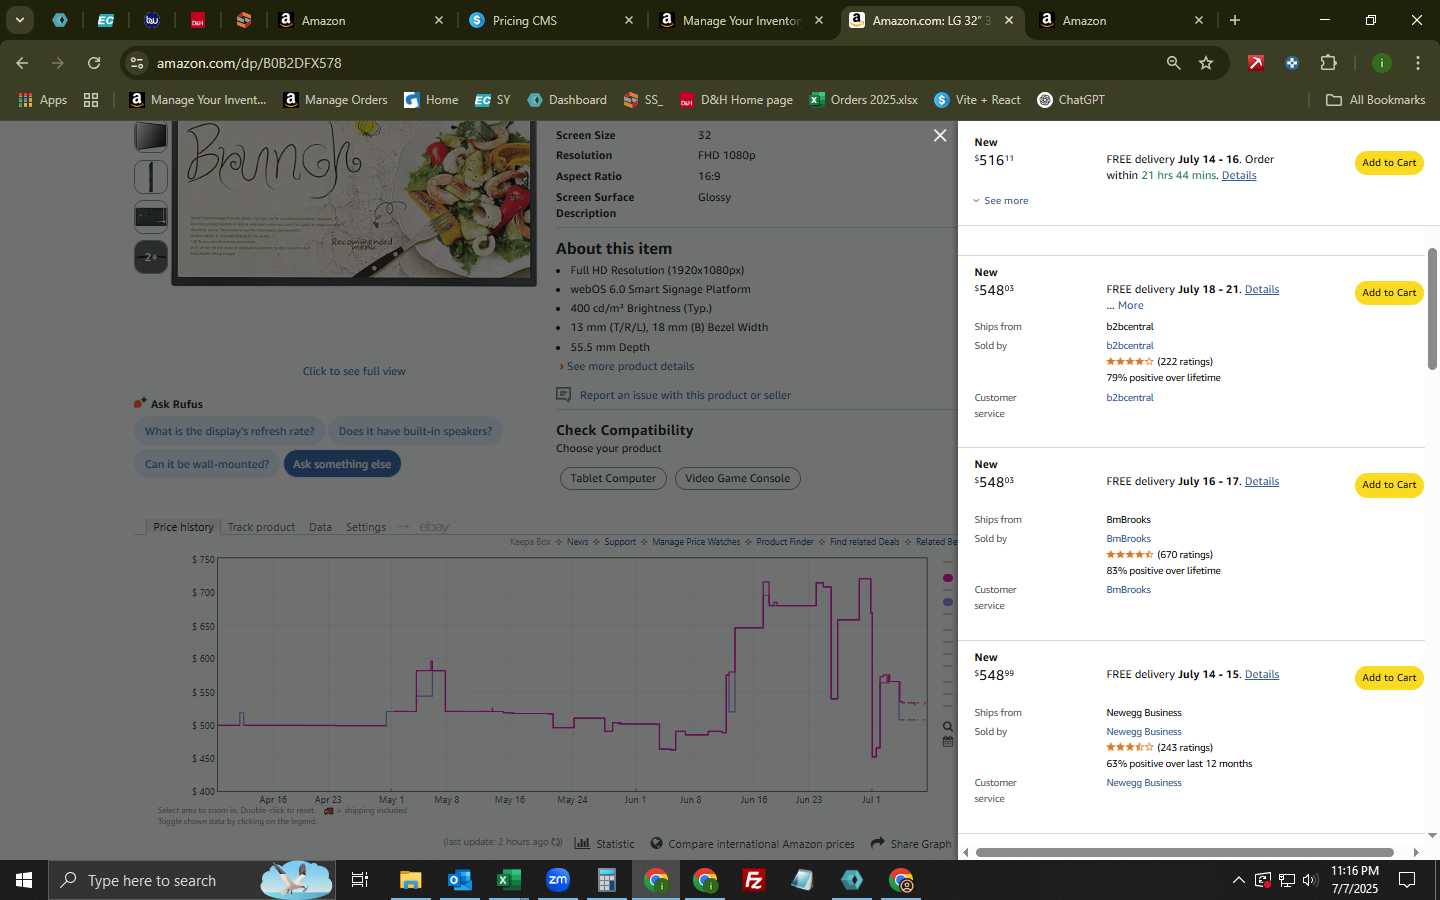Bookmark this page with the star icon
This screenshot has width=1440, height=900.
point(1206,63)
